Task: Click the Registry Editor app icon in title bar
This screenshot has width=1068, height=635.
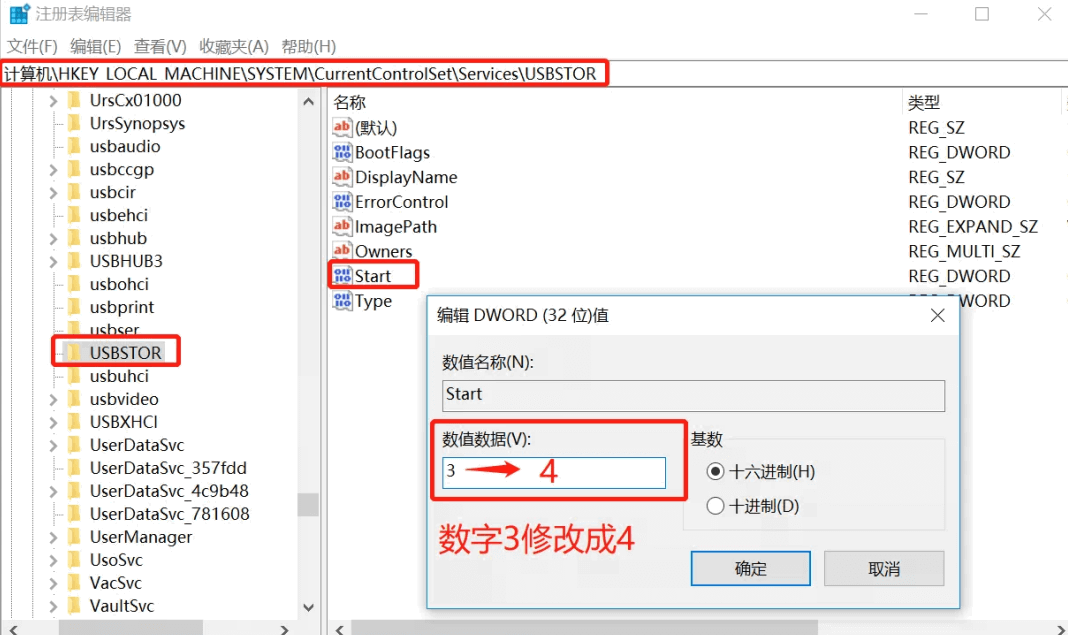Action: click(x=19, y=15)
